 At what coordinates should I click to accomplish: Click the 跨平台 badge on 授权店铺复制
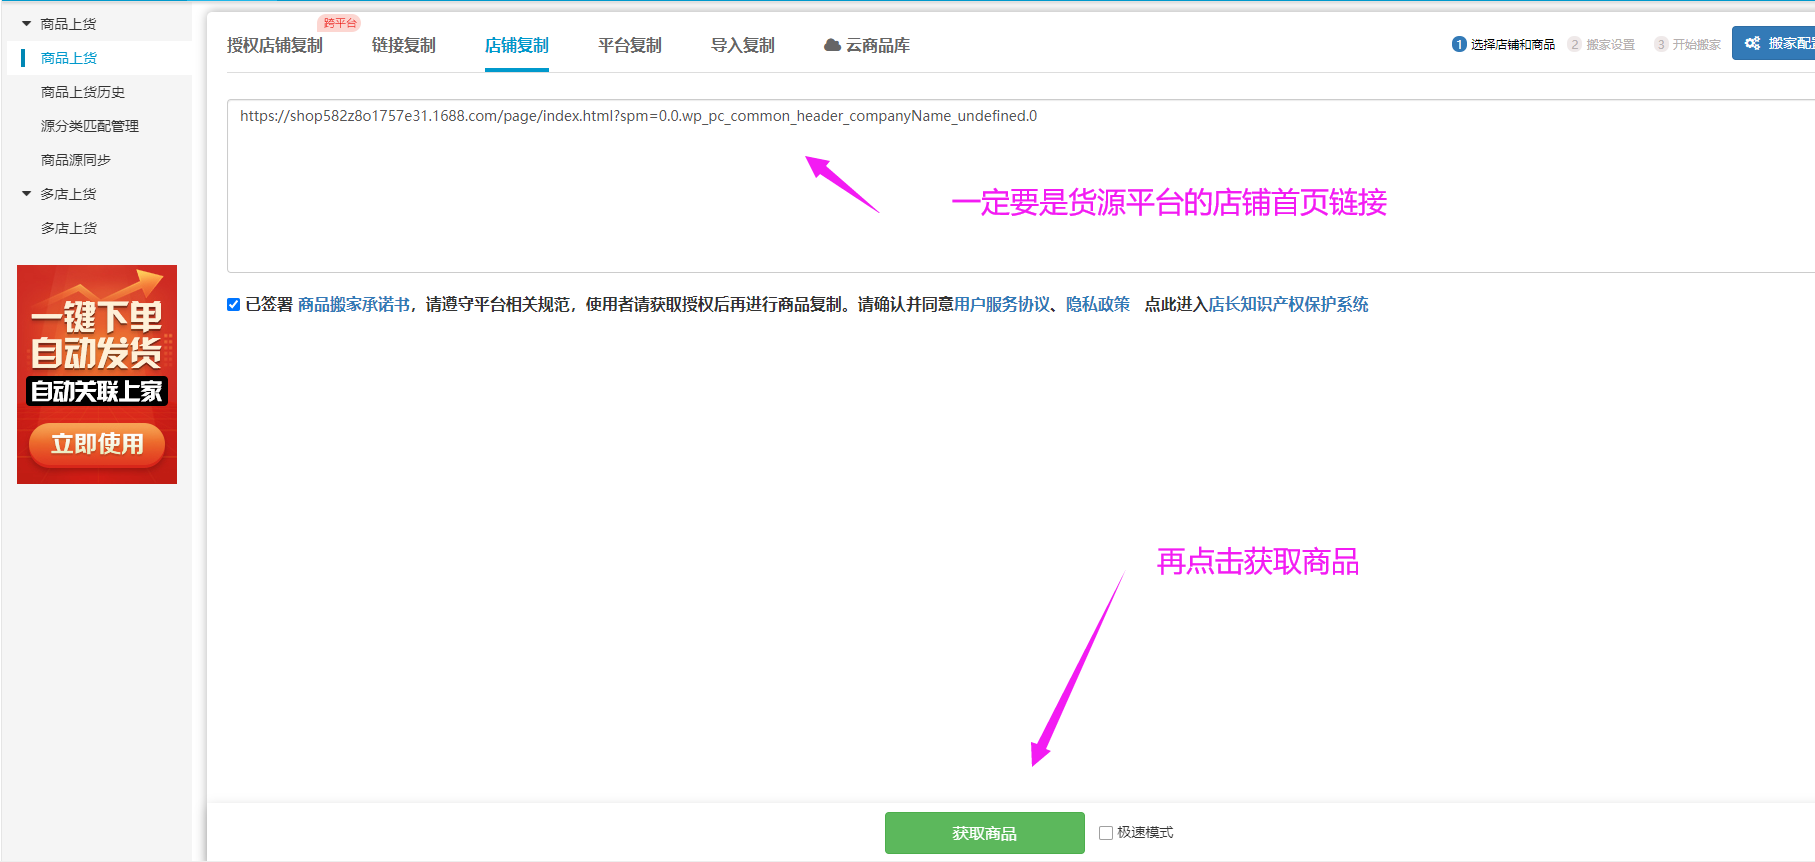(x=340, y=23)
